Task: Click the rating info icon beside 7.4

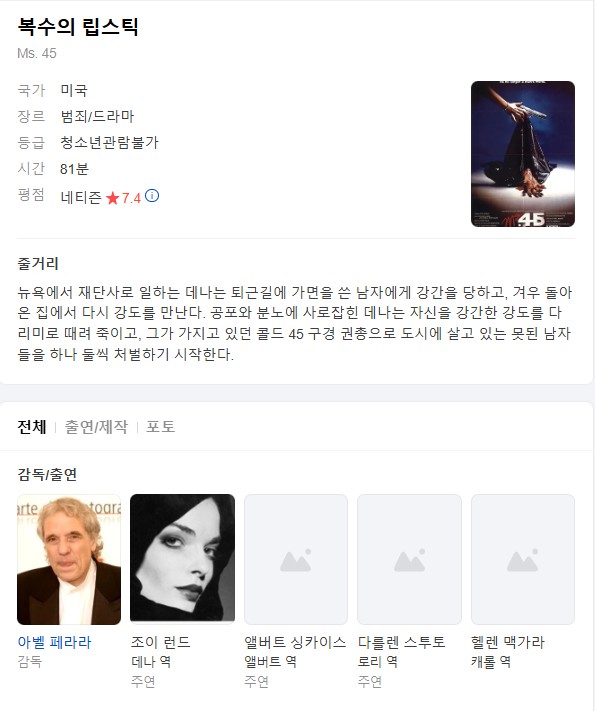Action: pos(152,196)
